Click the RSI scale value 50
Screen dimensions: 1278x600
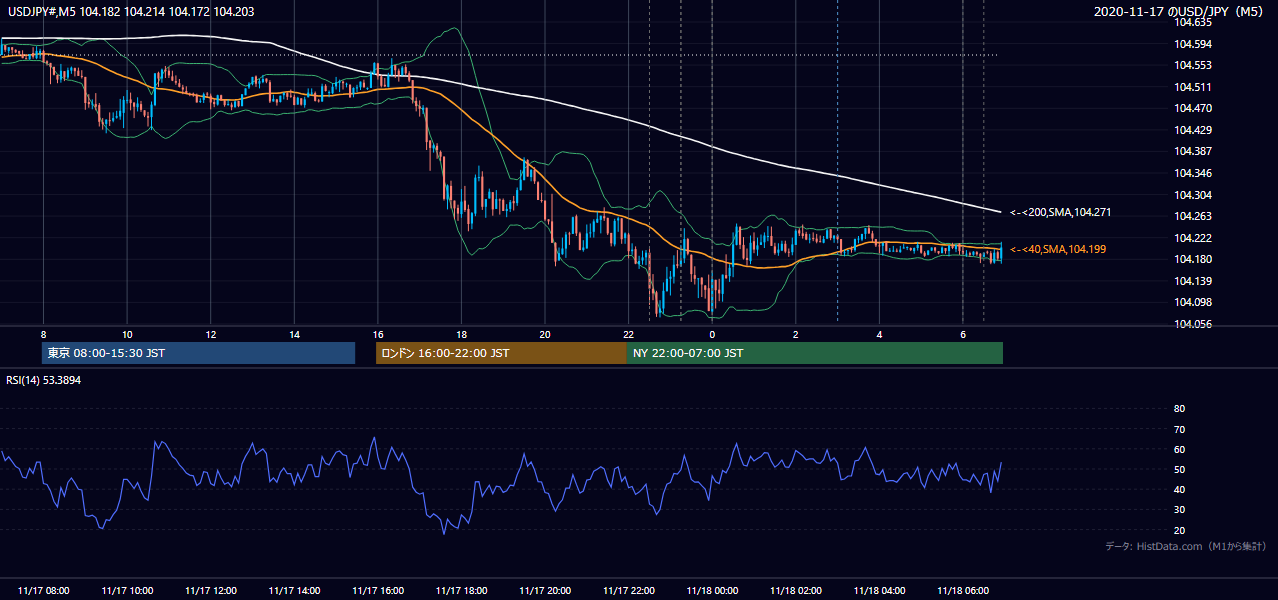click(x=1179, y=469)
